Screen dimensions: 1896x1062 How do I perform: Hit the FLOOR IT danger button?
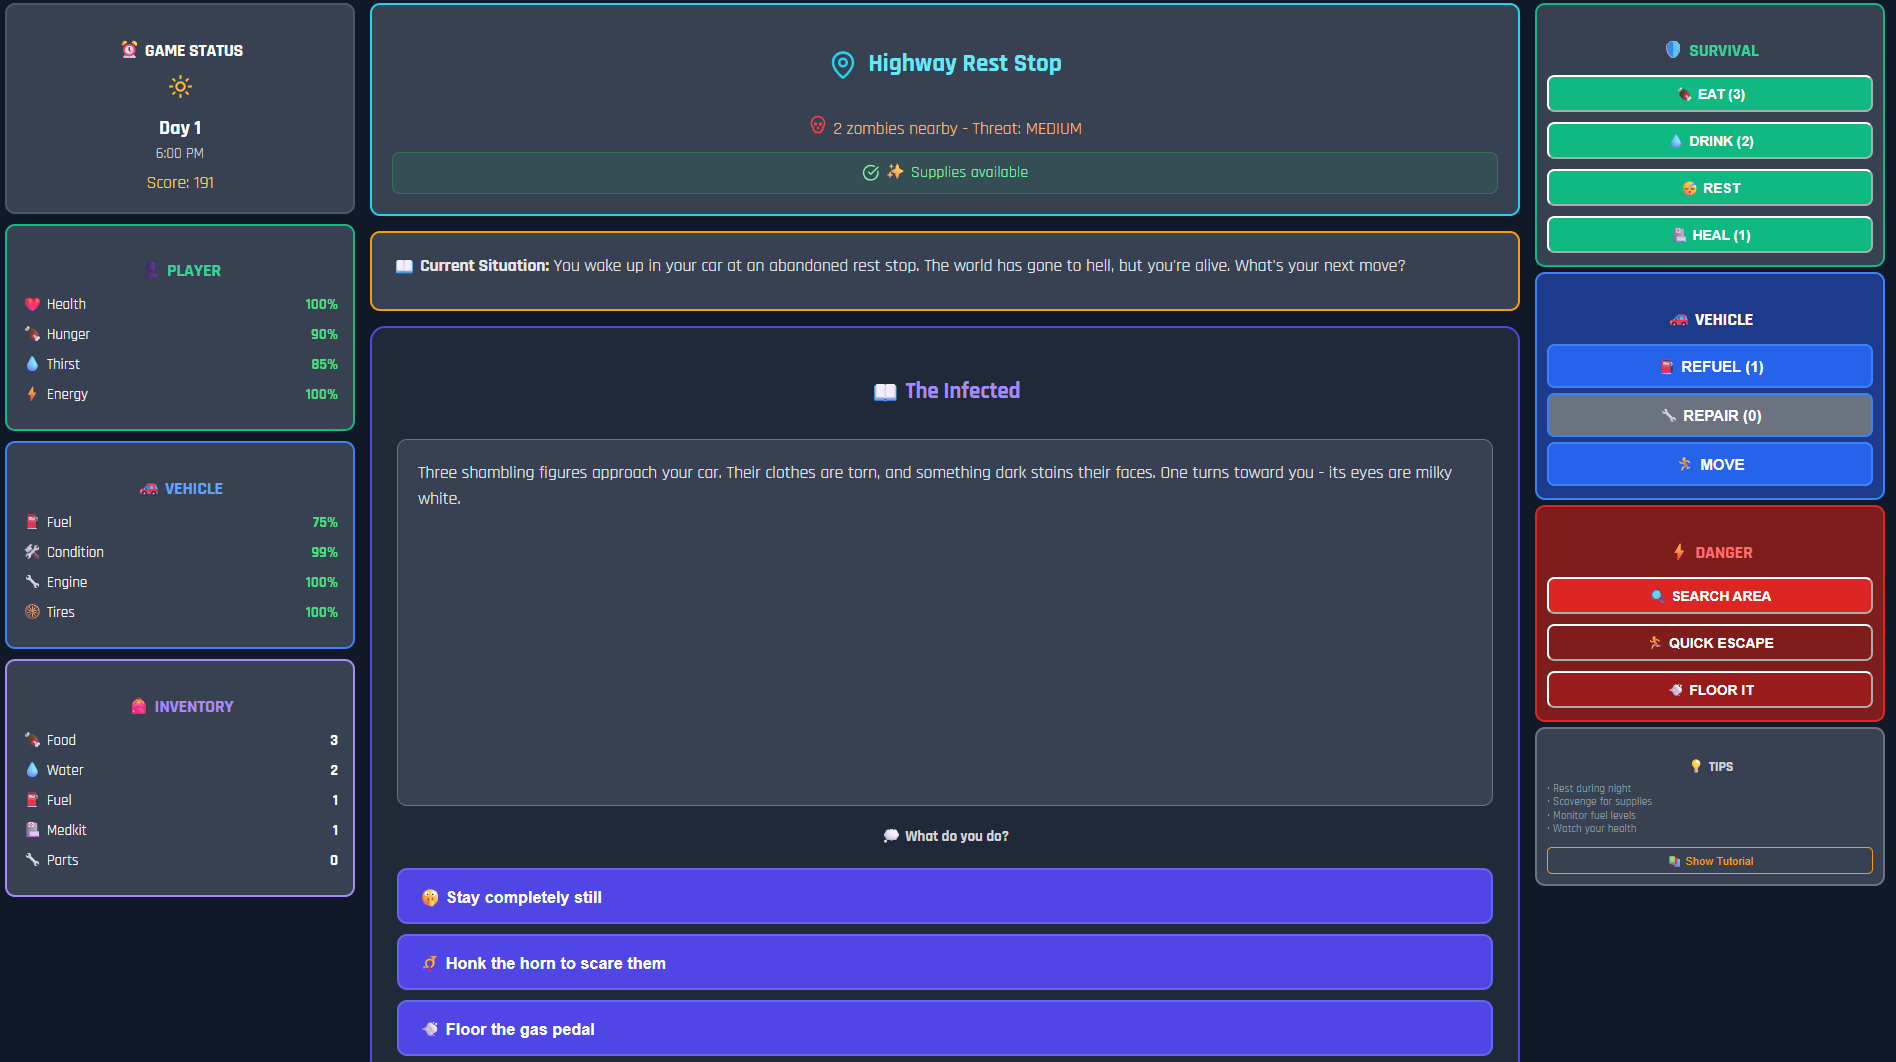(x=1709, y=690)
